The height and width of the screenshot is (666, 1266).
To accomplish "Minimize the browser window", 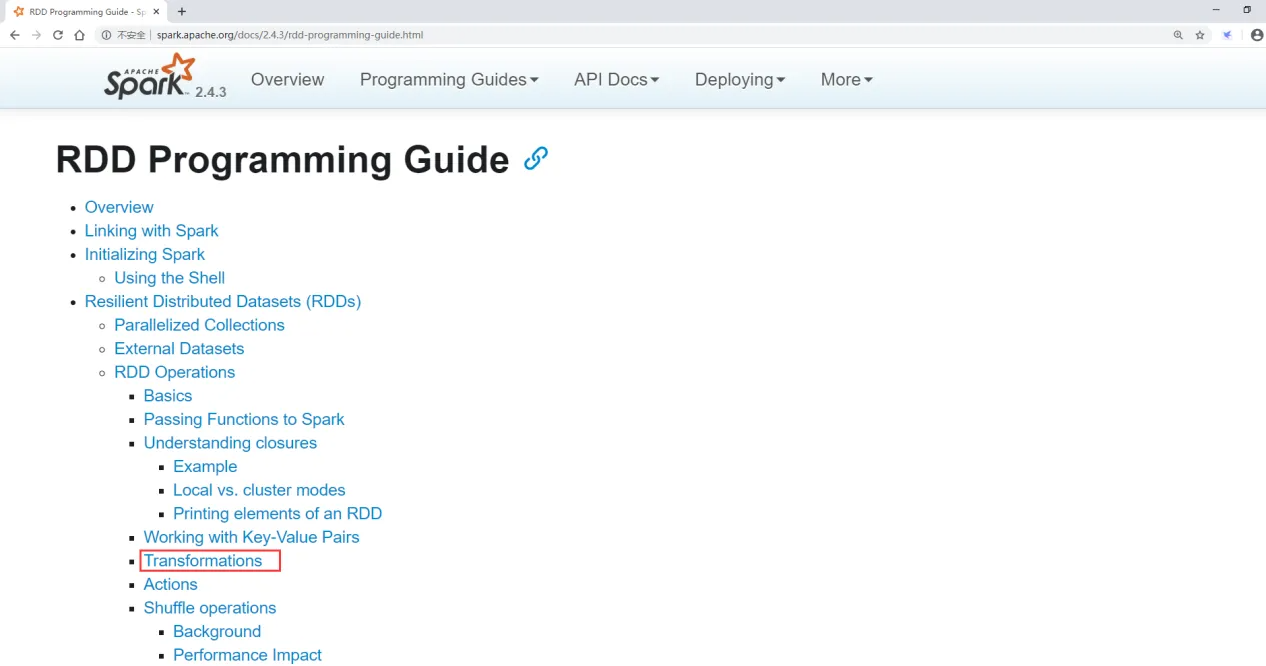I will click(x=1216, y=10).
